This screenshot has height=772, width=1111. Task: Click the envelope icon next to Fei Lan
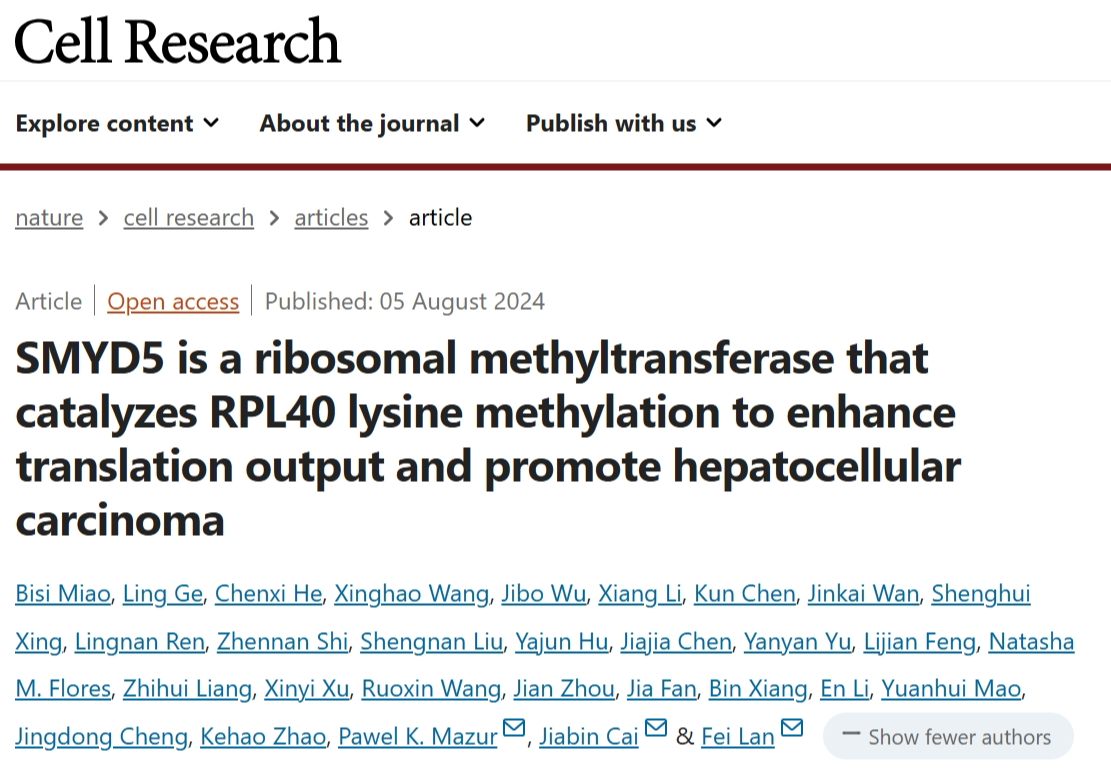click(x=791, y=727)
